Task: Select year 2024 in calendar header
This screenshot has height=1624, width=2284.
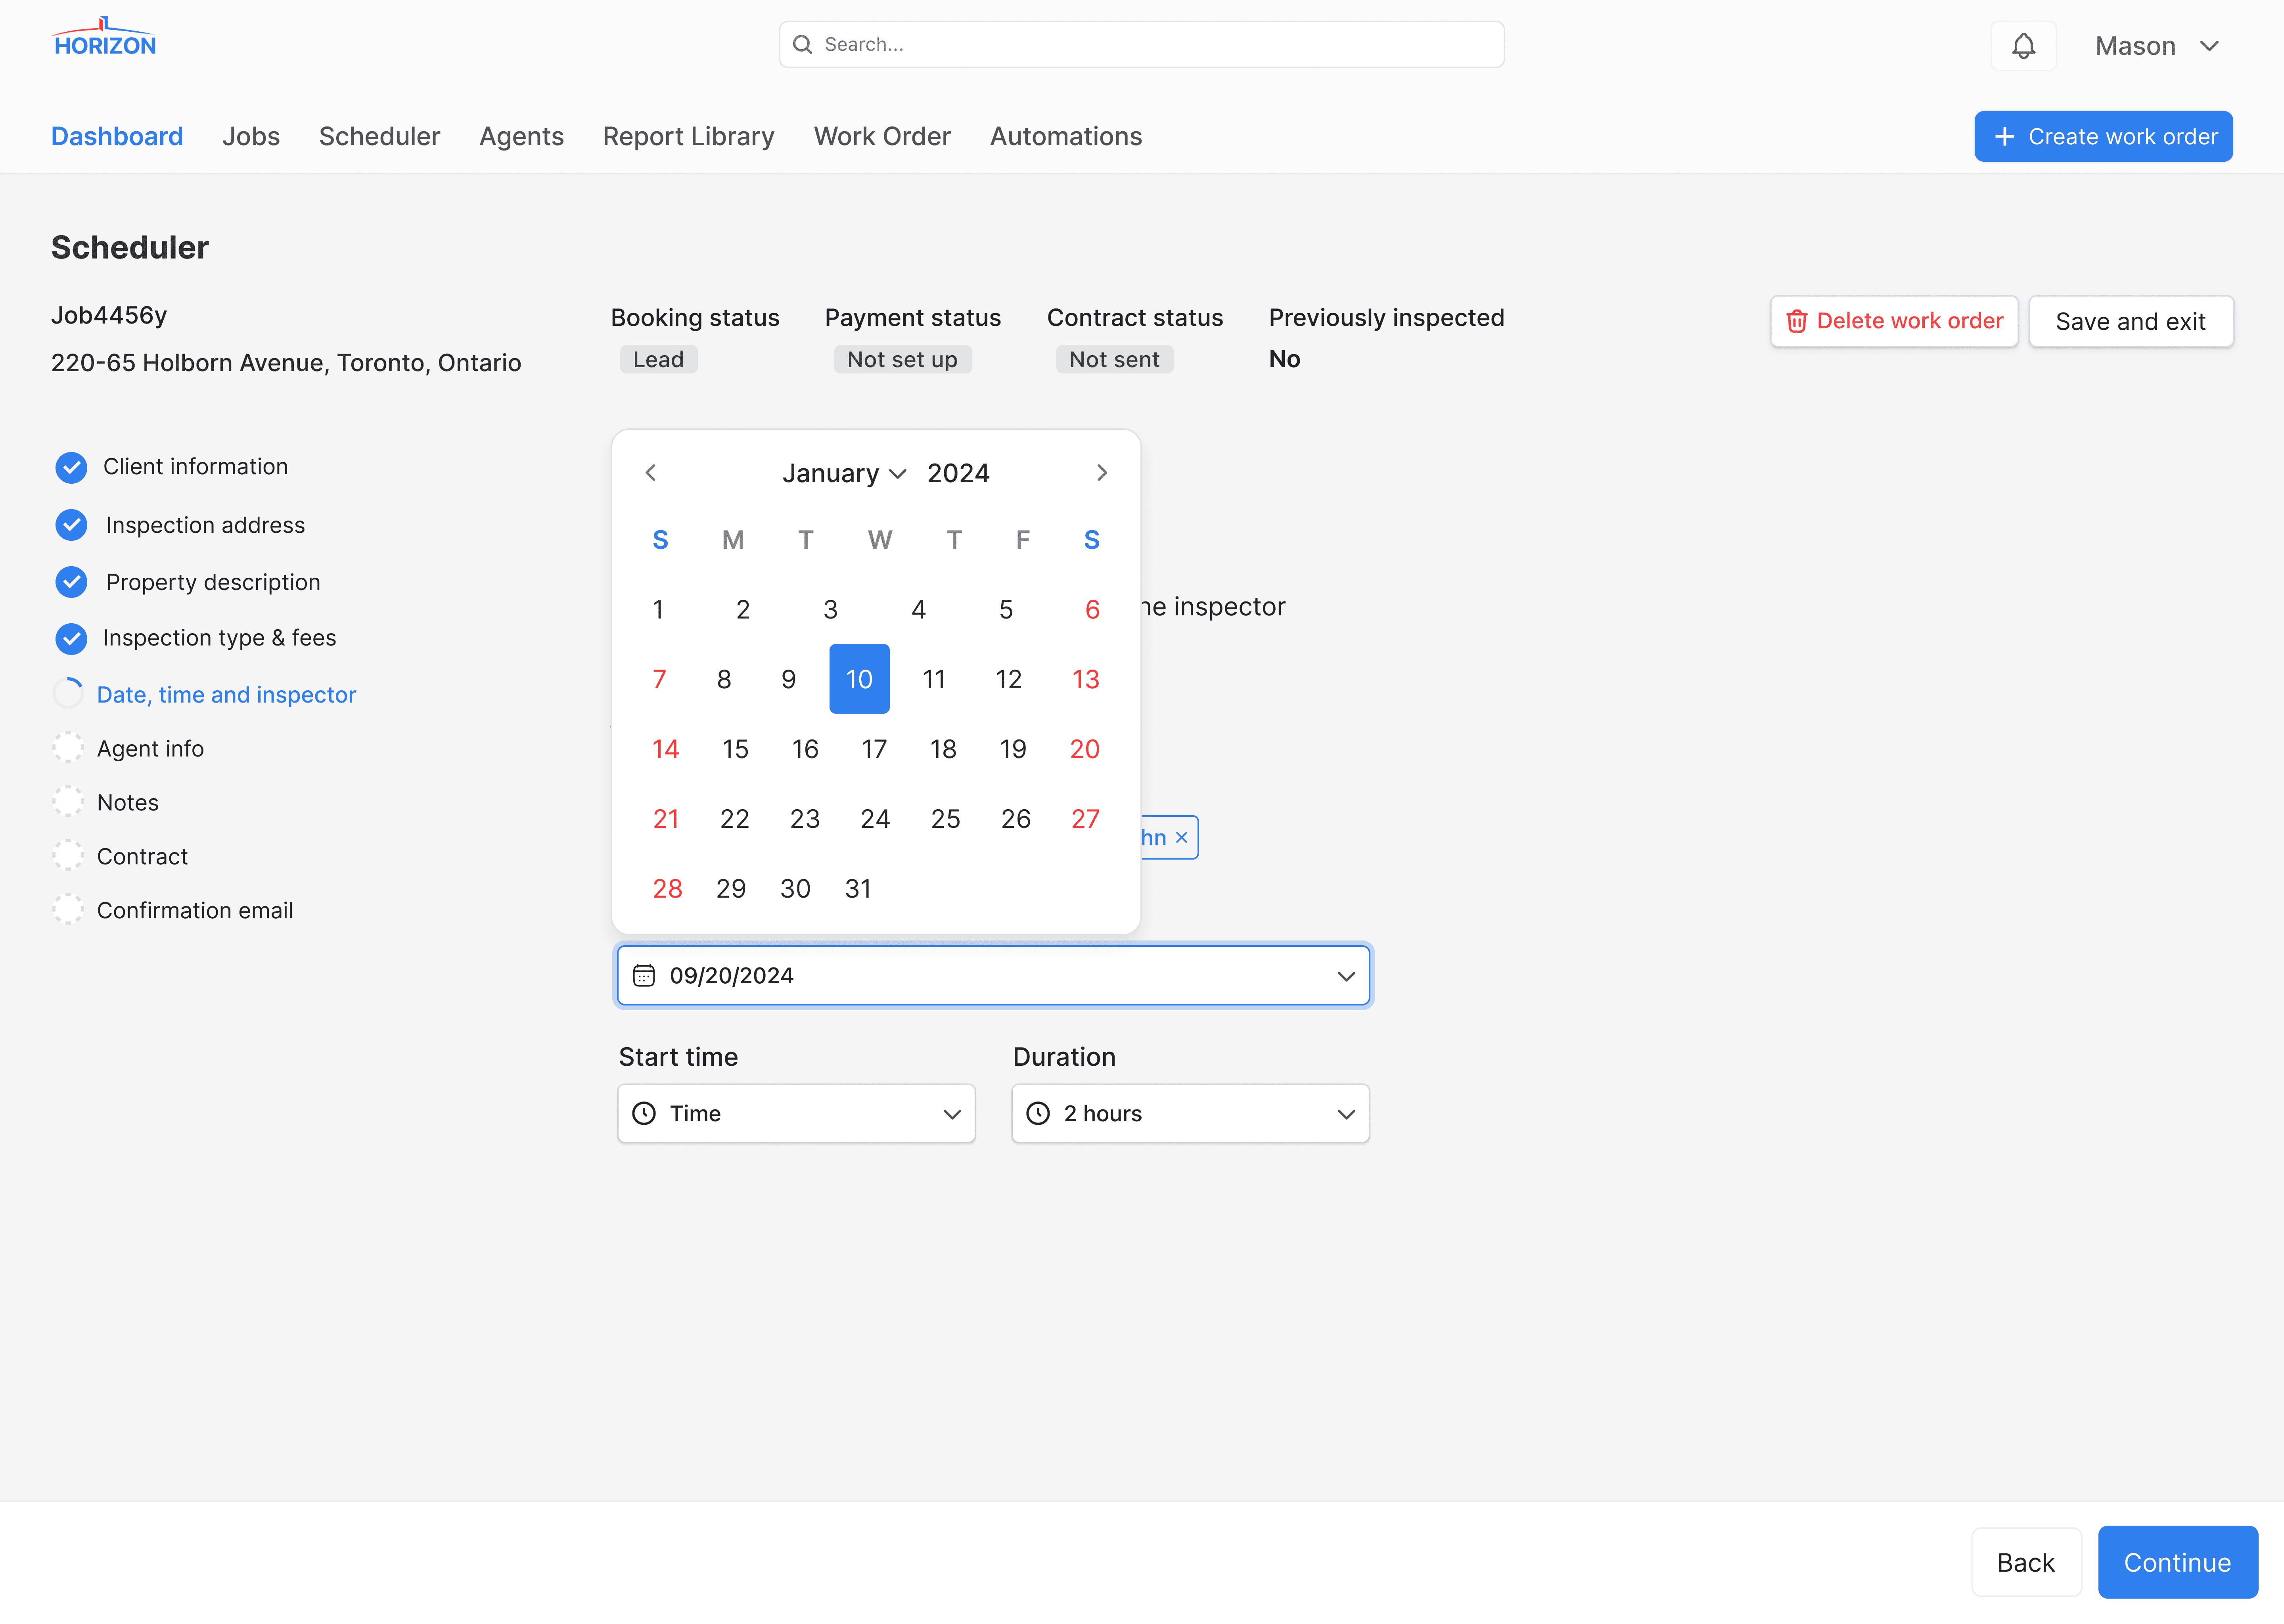Action: click(x=958, y=473)
